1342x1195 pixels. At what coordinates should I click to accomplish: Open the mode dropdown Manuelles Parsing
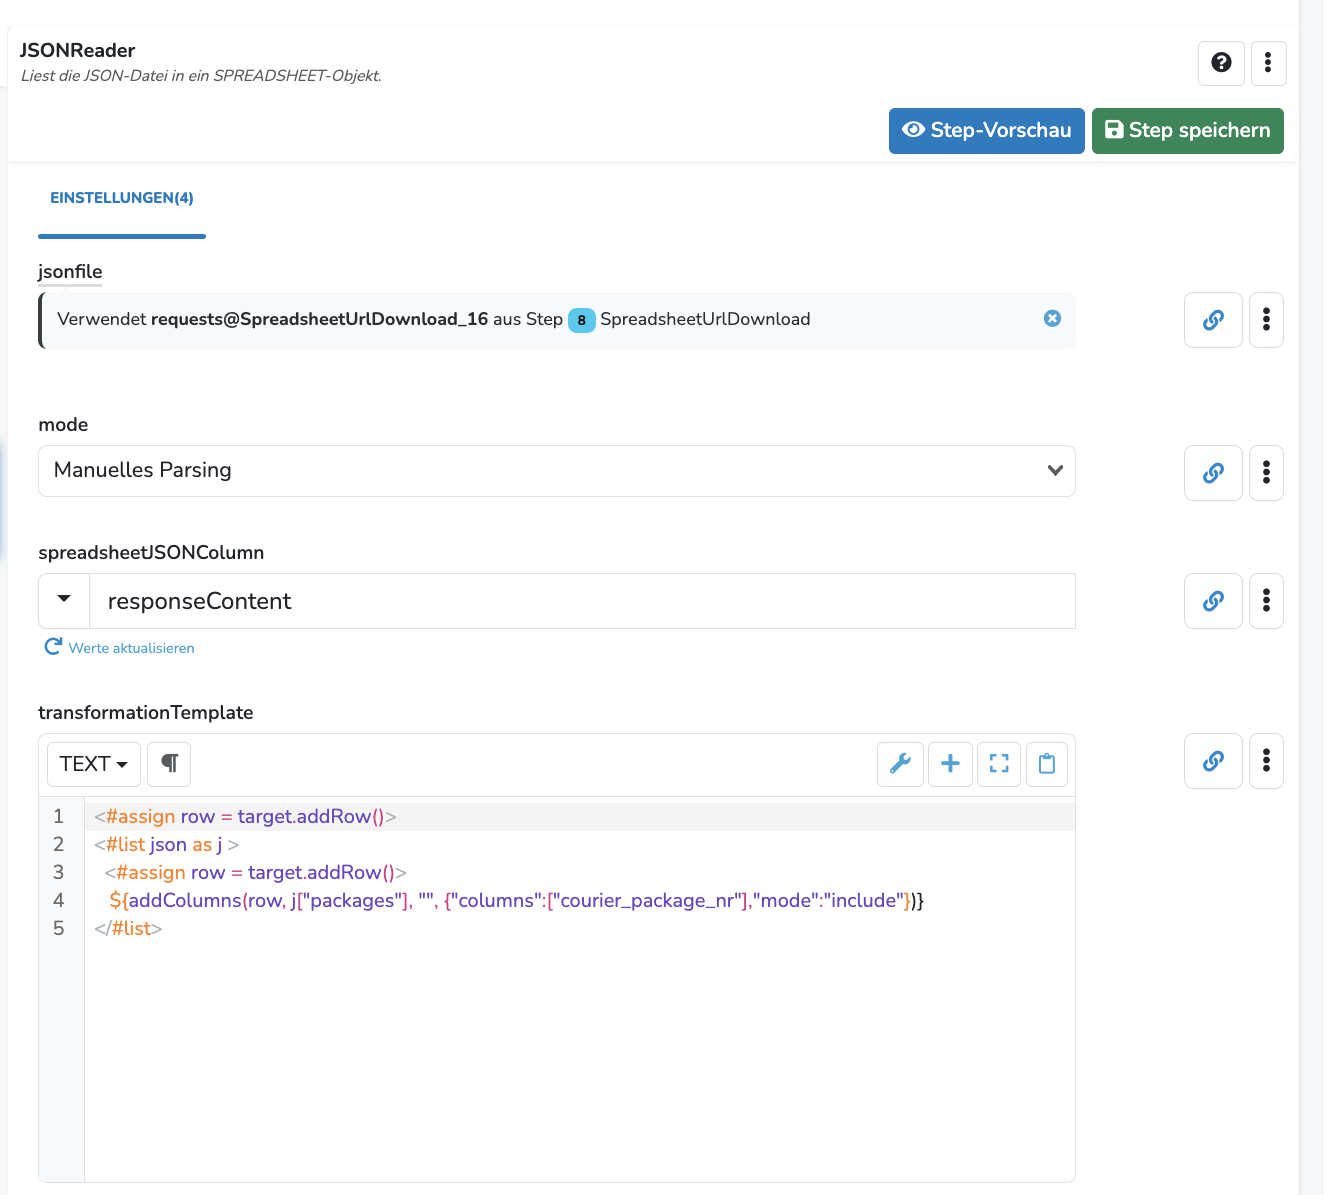(557, 471)
